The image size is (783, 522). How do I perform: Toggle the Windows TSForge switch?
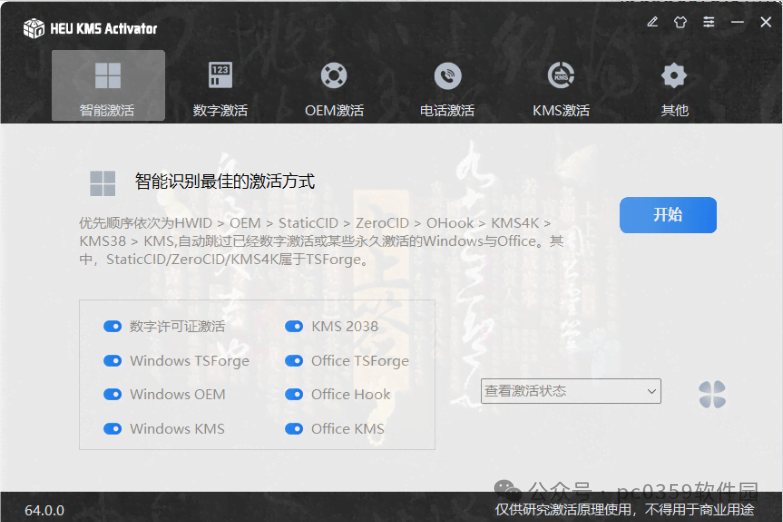click(112, 361)
